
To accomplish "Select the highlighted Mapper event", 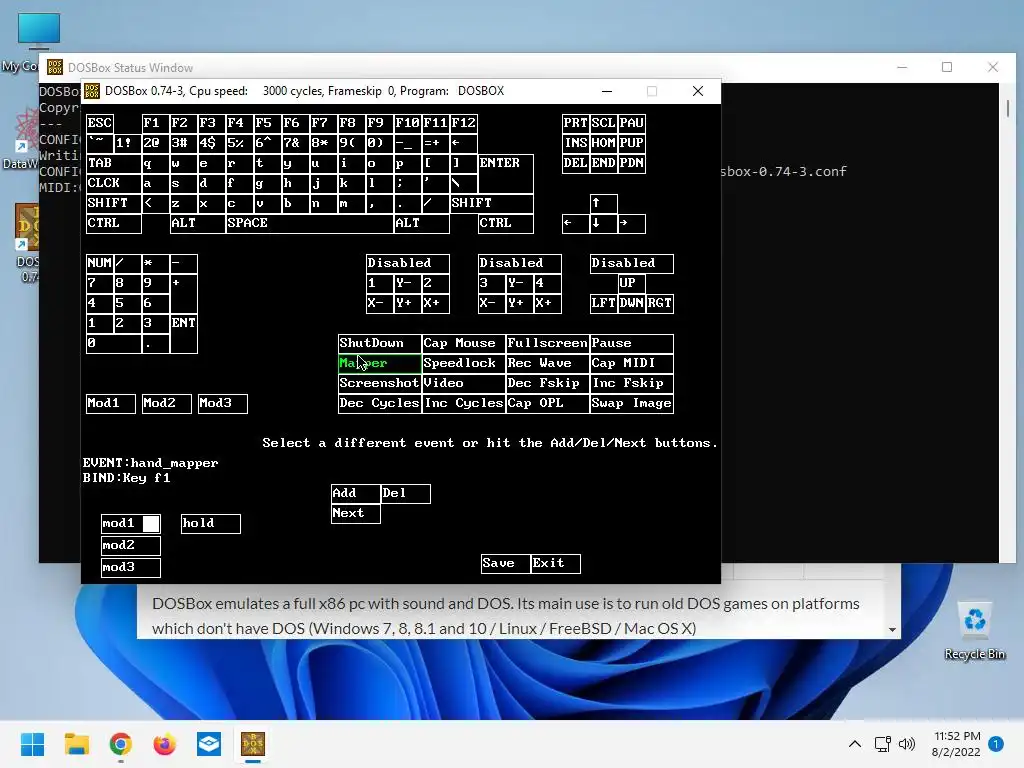I will (379, 364).
